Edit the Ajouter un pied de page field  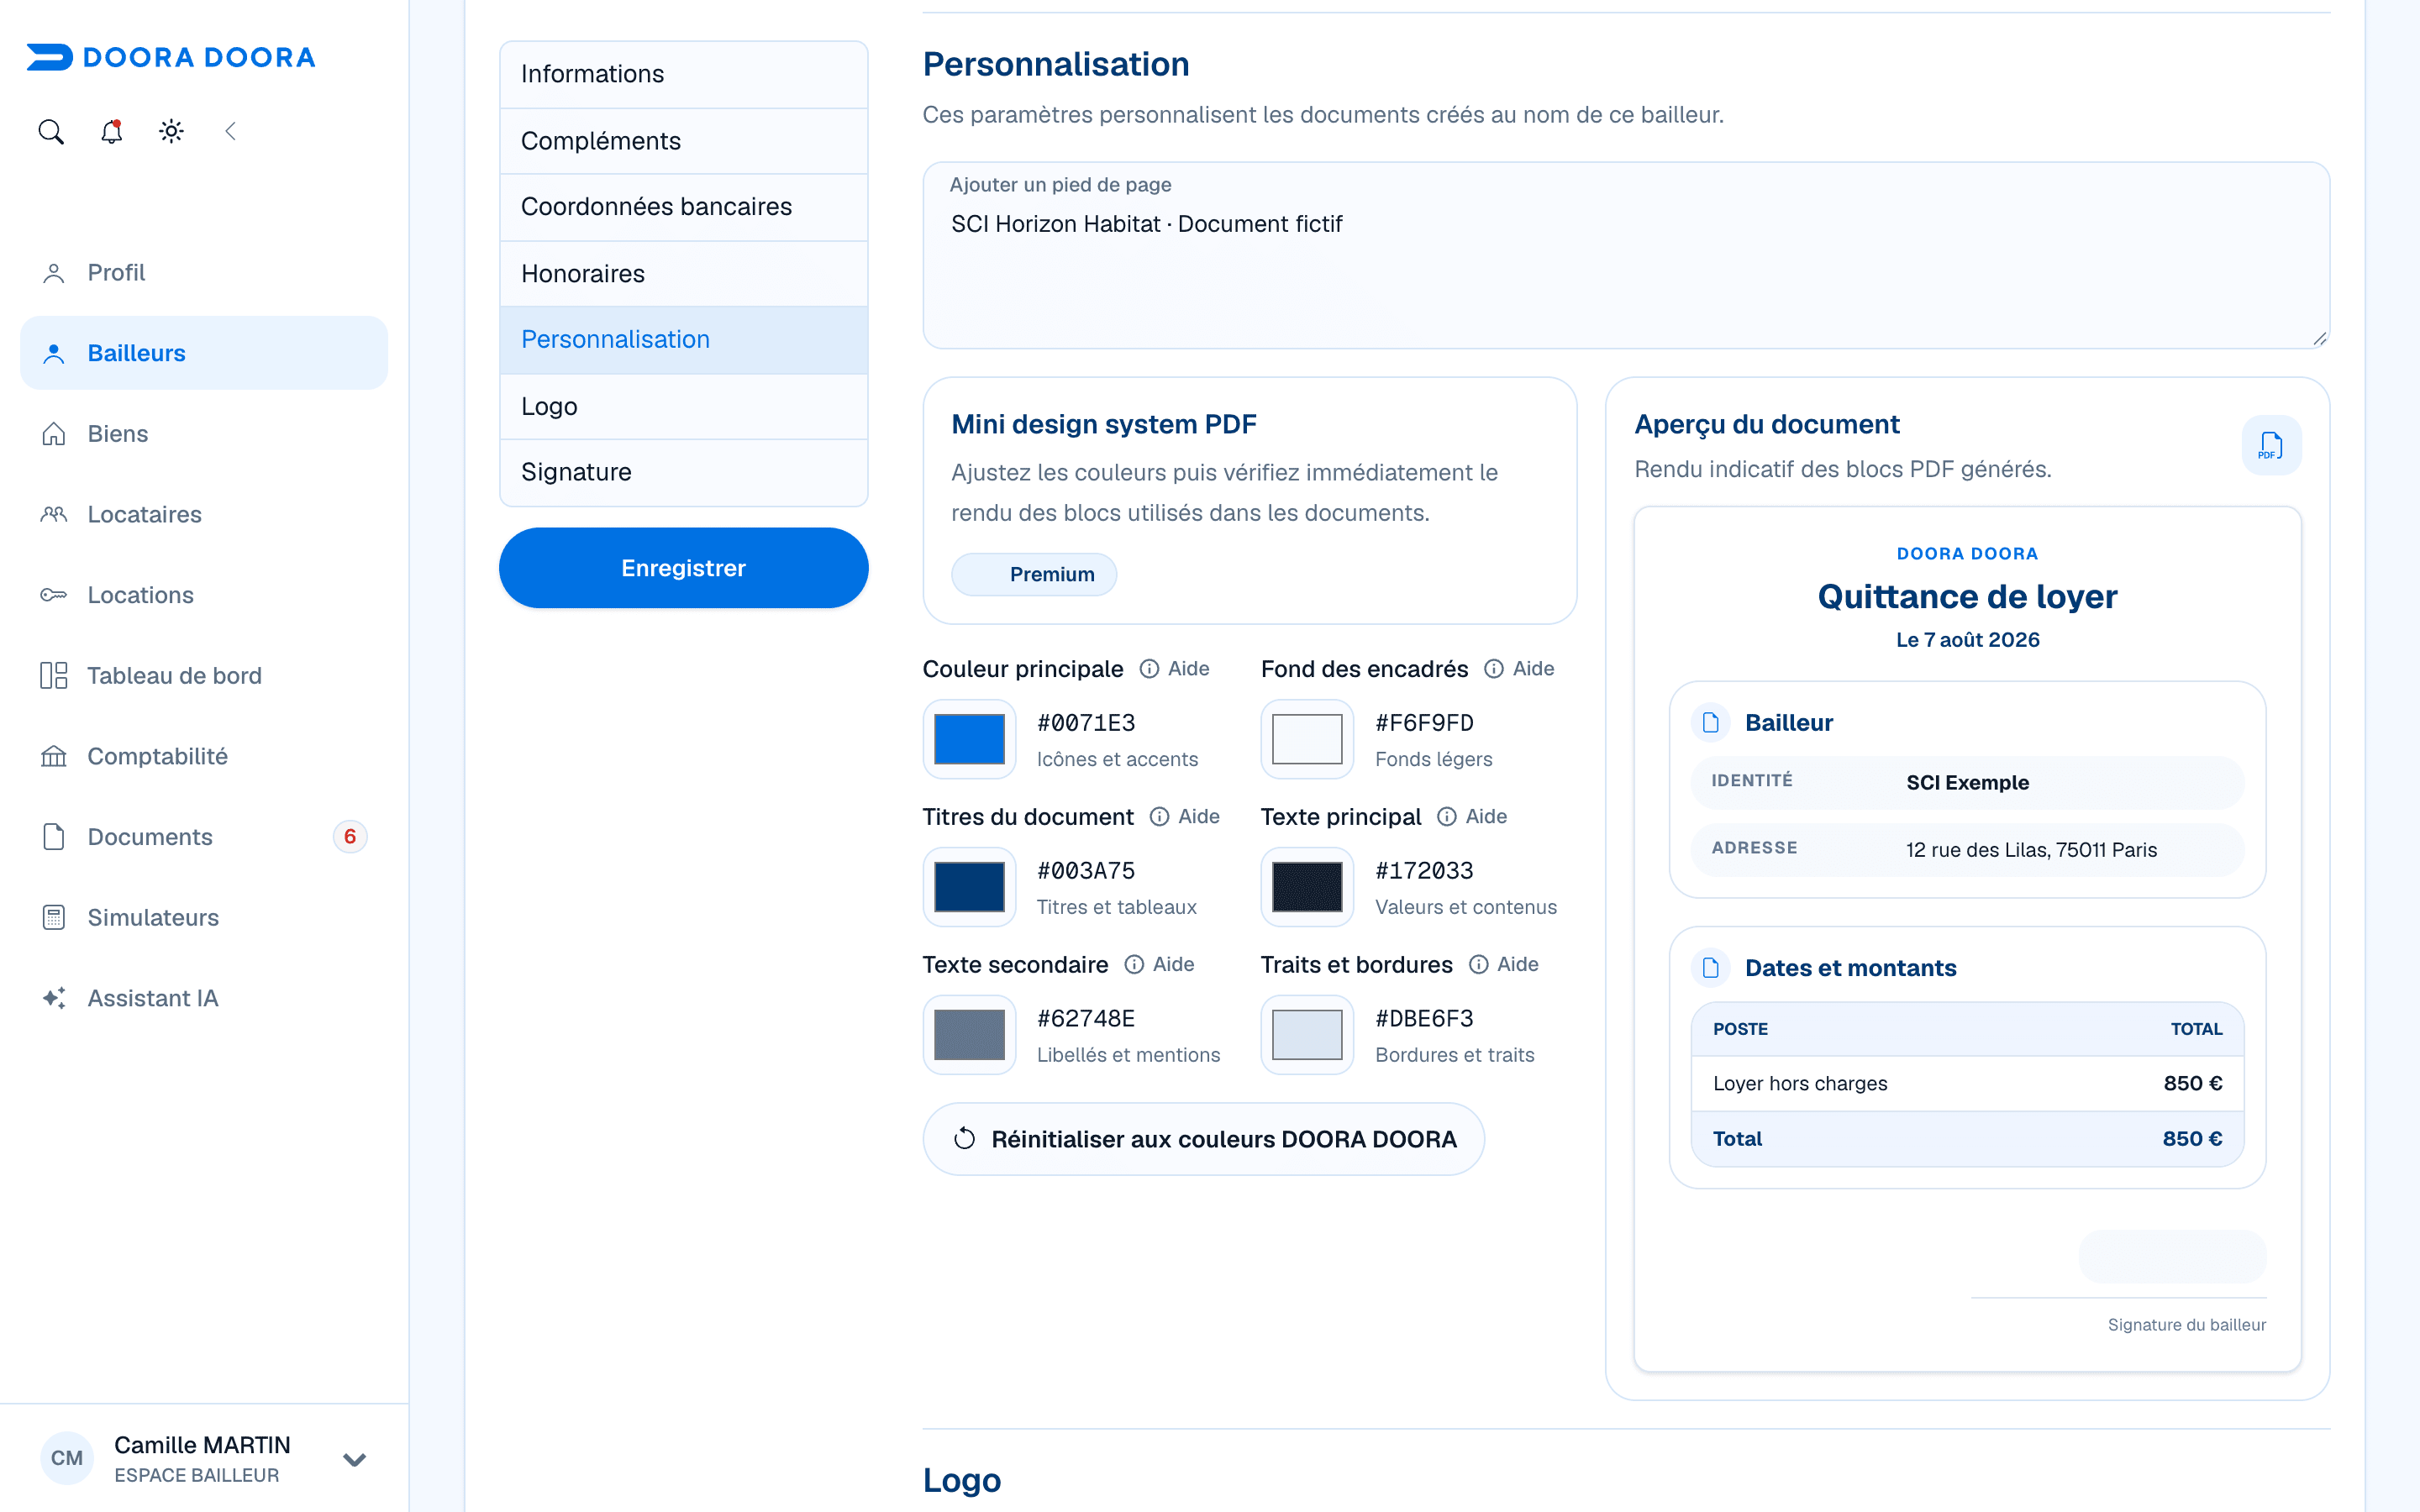click(x=1626, y=256)
